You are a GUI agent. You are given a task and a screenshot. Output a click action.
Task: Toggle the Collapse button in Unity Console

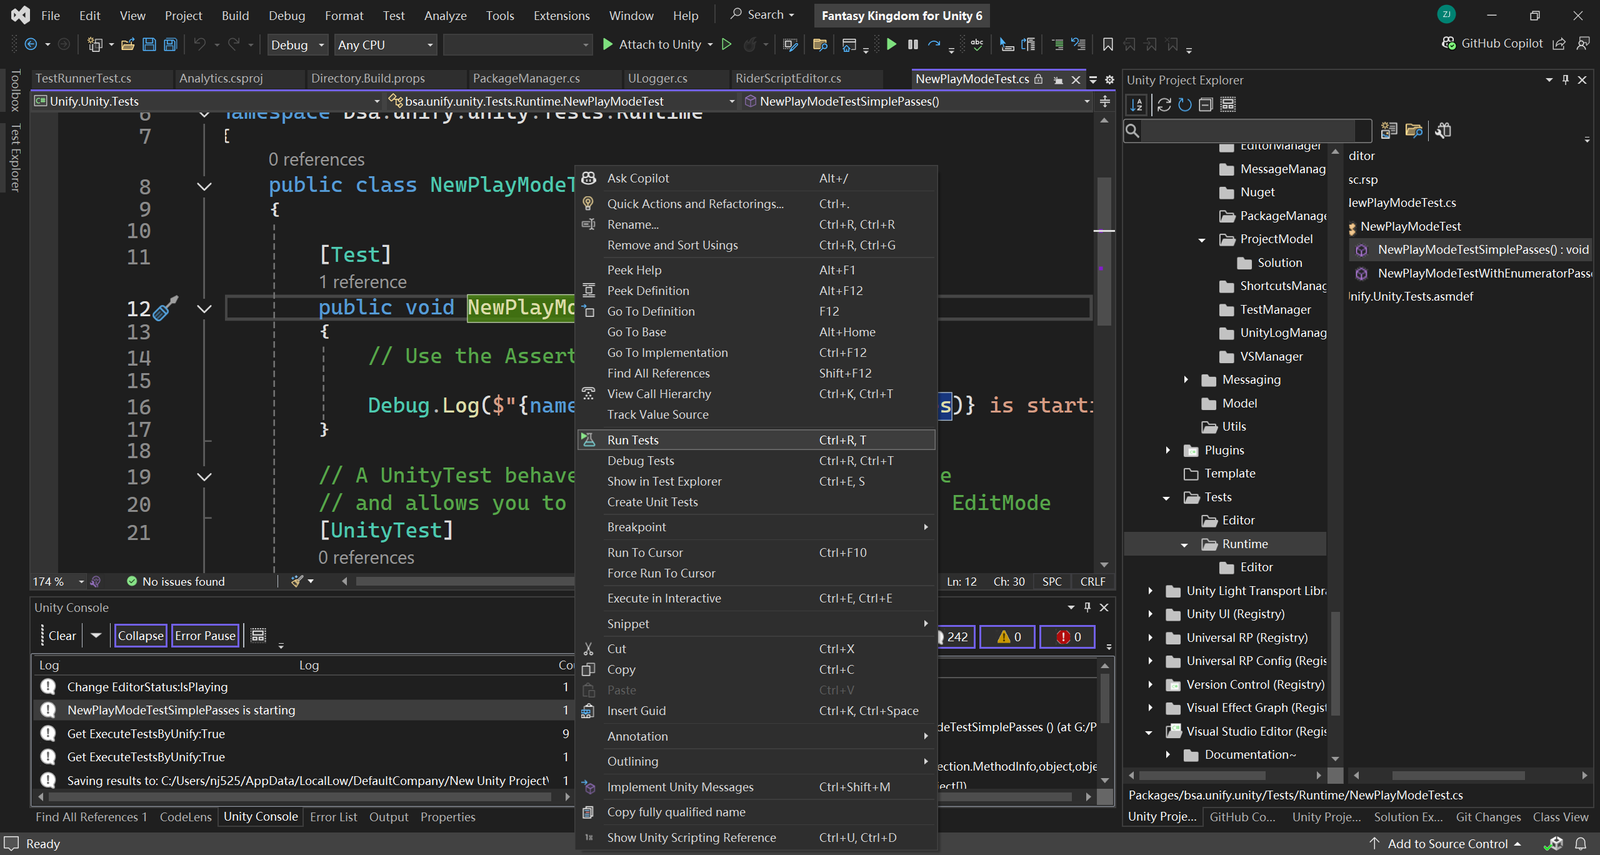click(x=140, y=636)
